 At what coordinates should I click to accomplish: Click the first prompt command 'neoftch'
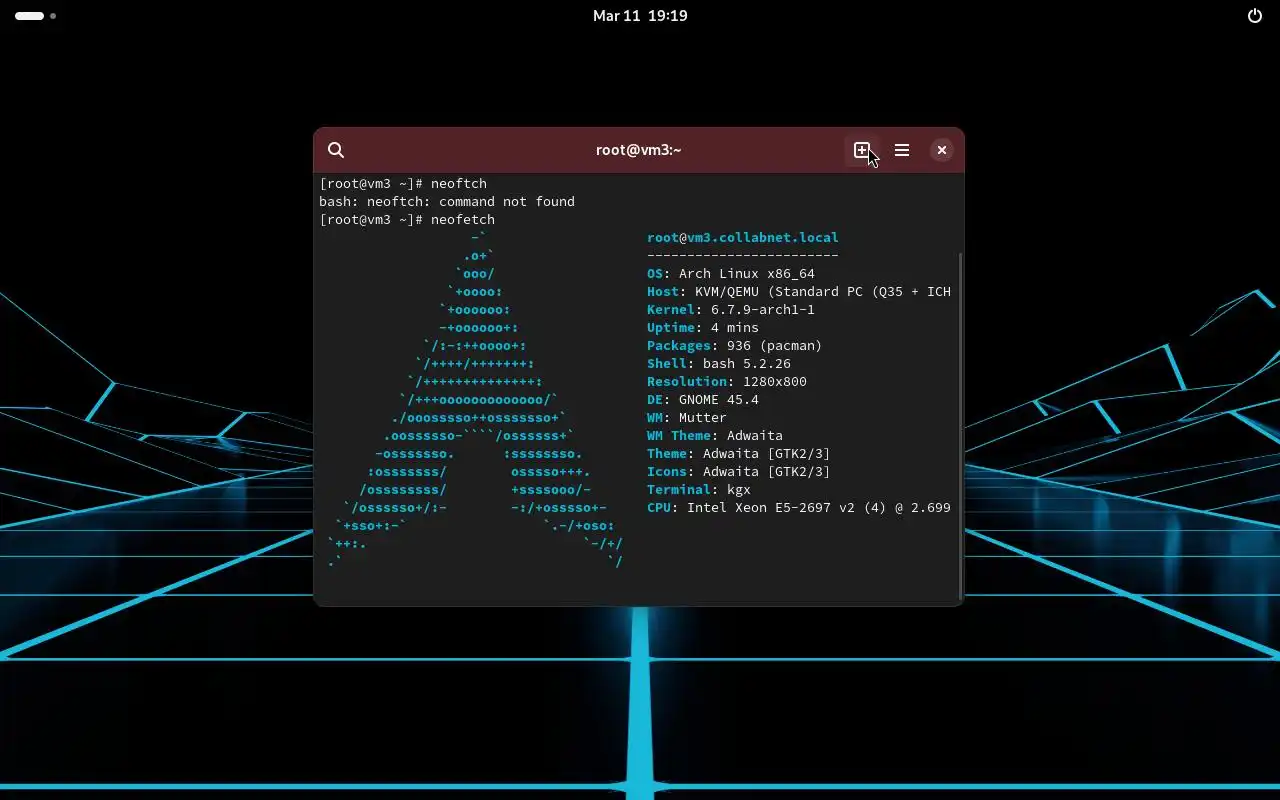459,184
